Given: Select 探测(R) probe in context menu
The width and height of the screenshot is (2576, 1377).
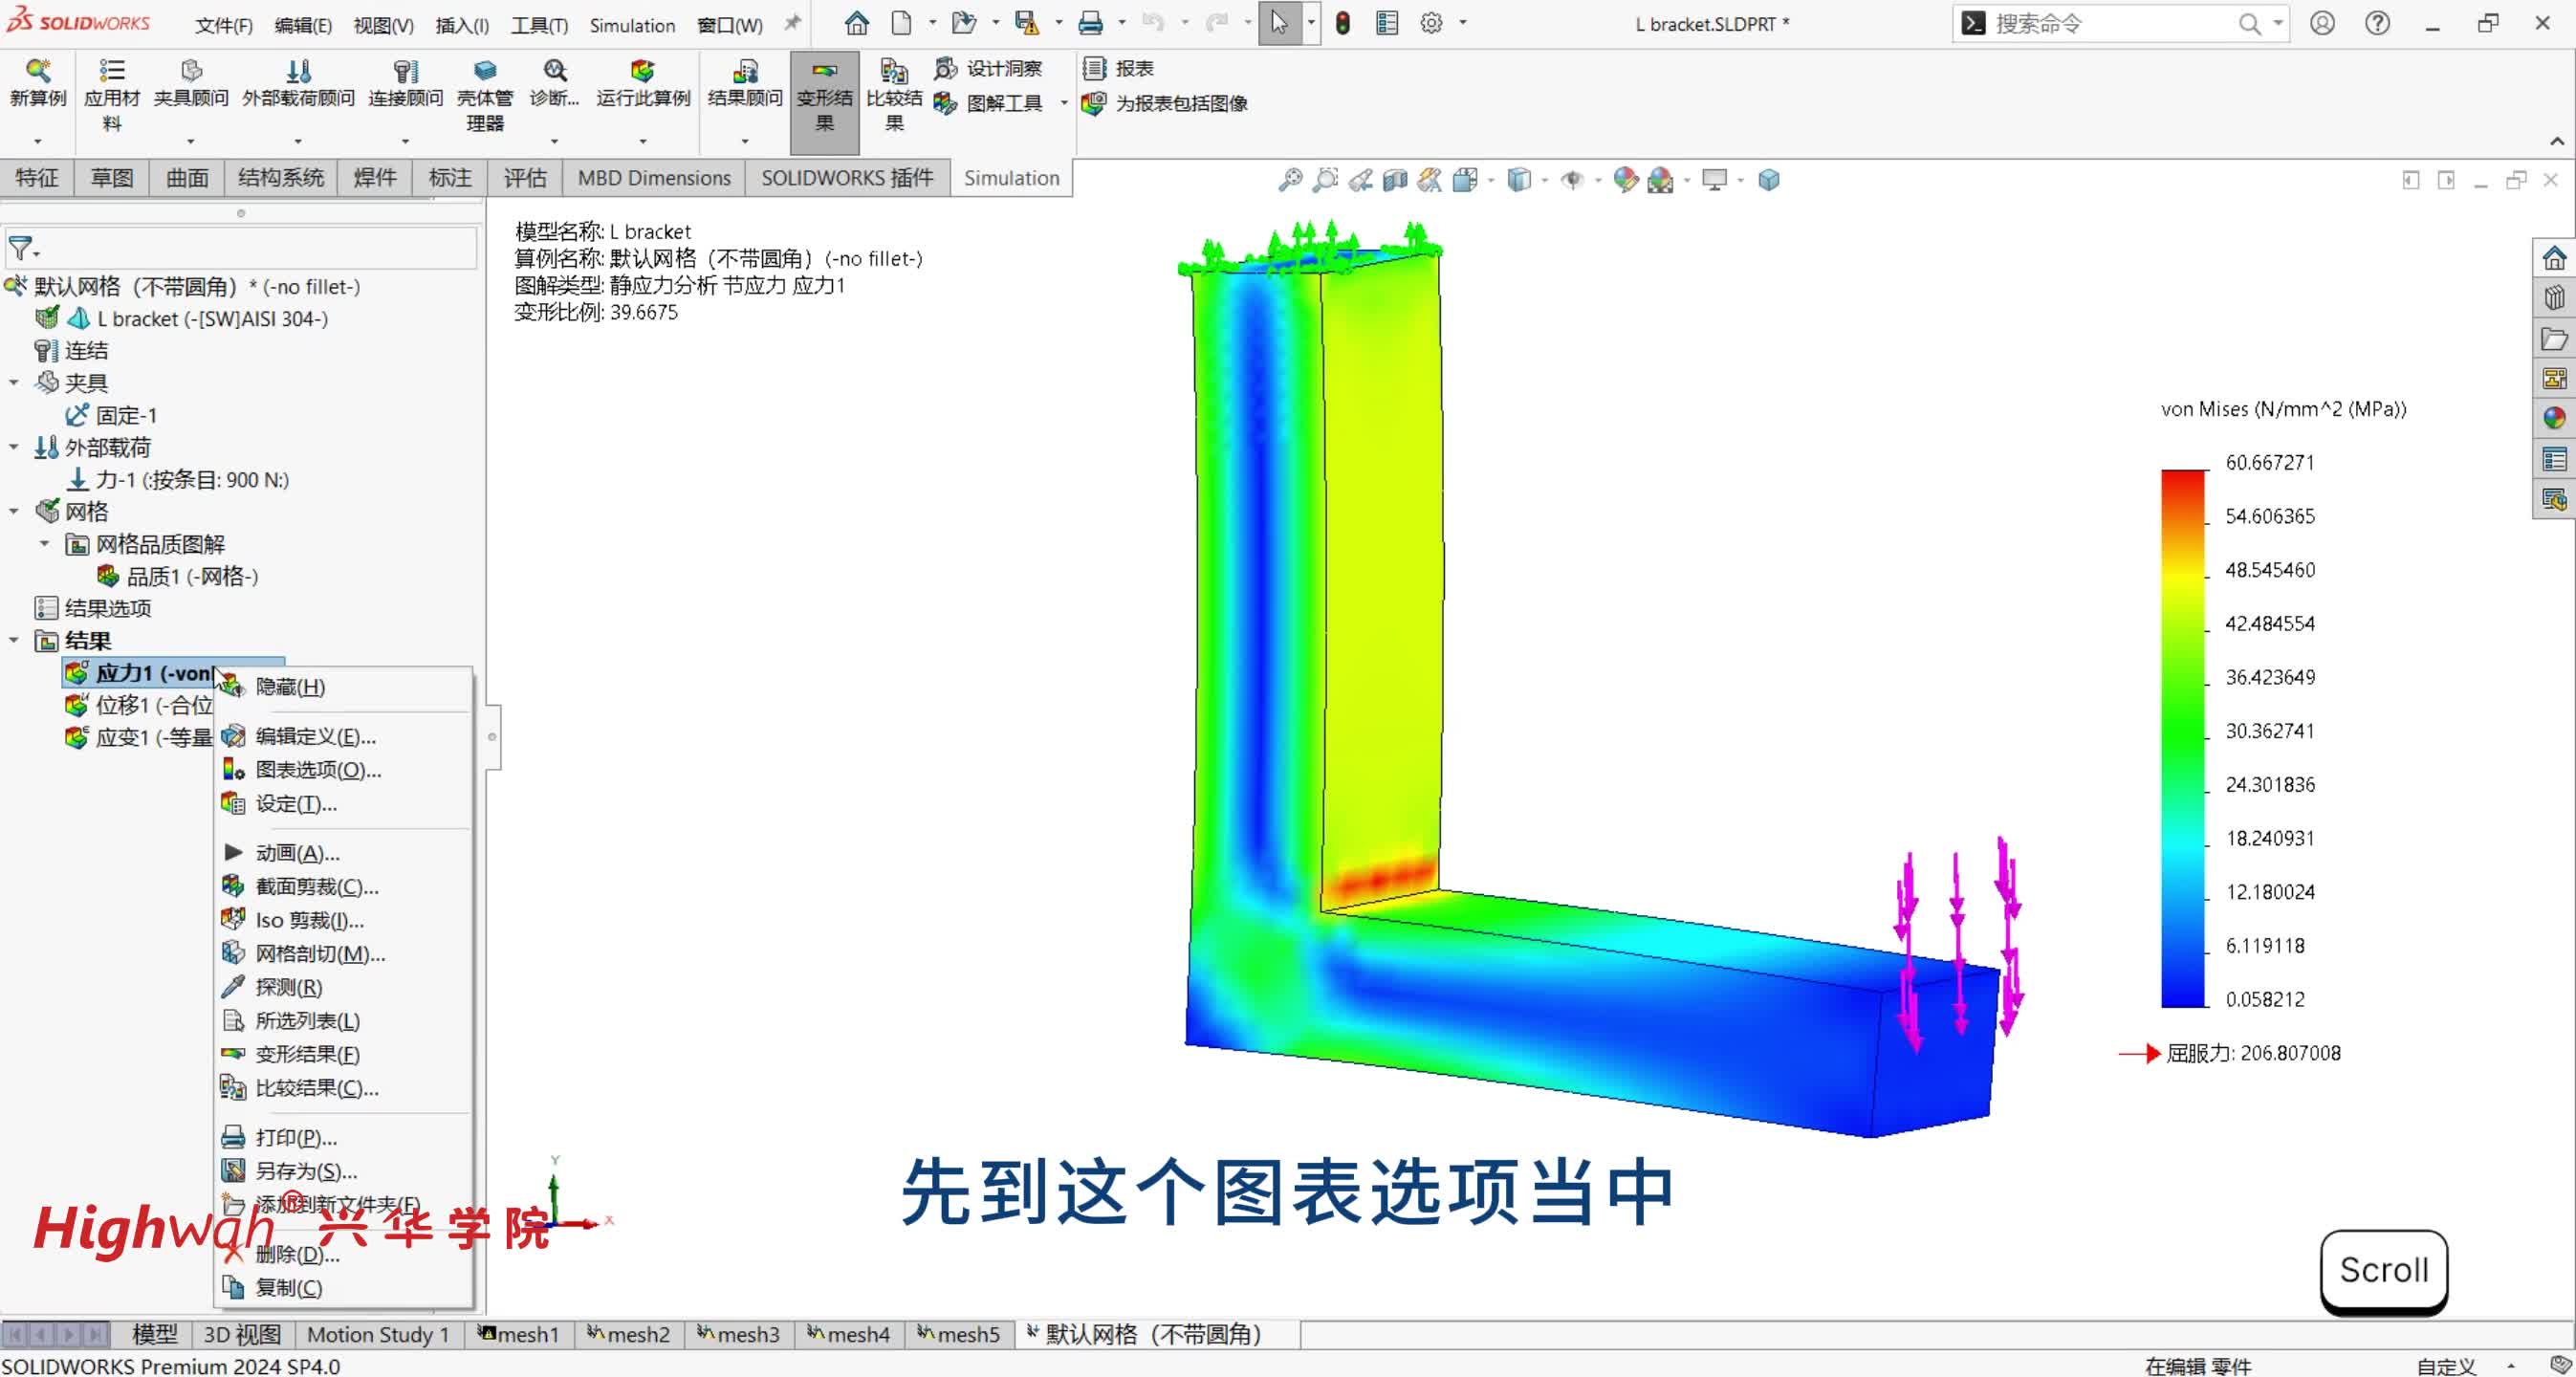Looking at the screenshot, I should (288, 987).
